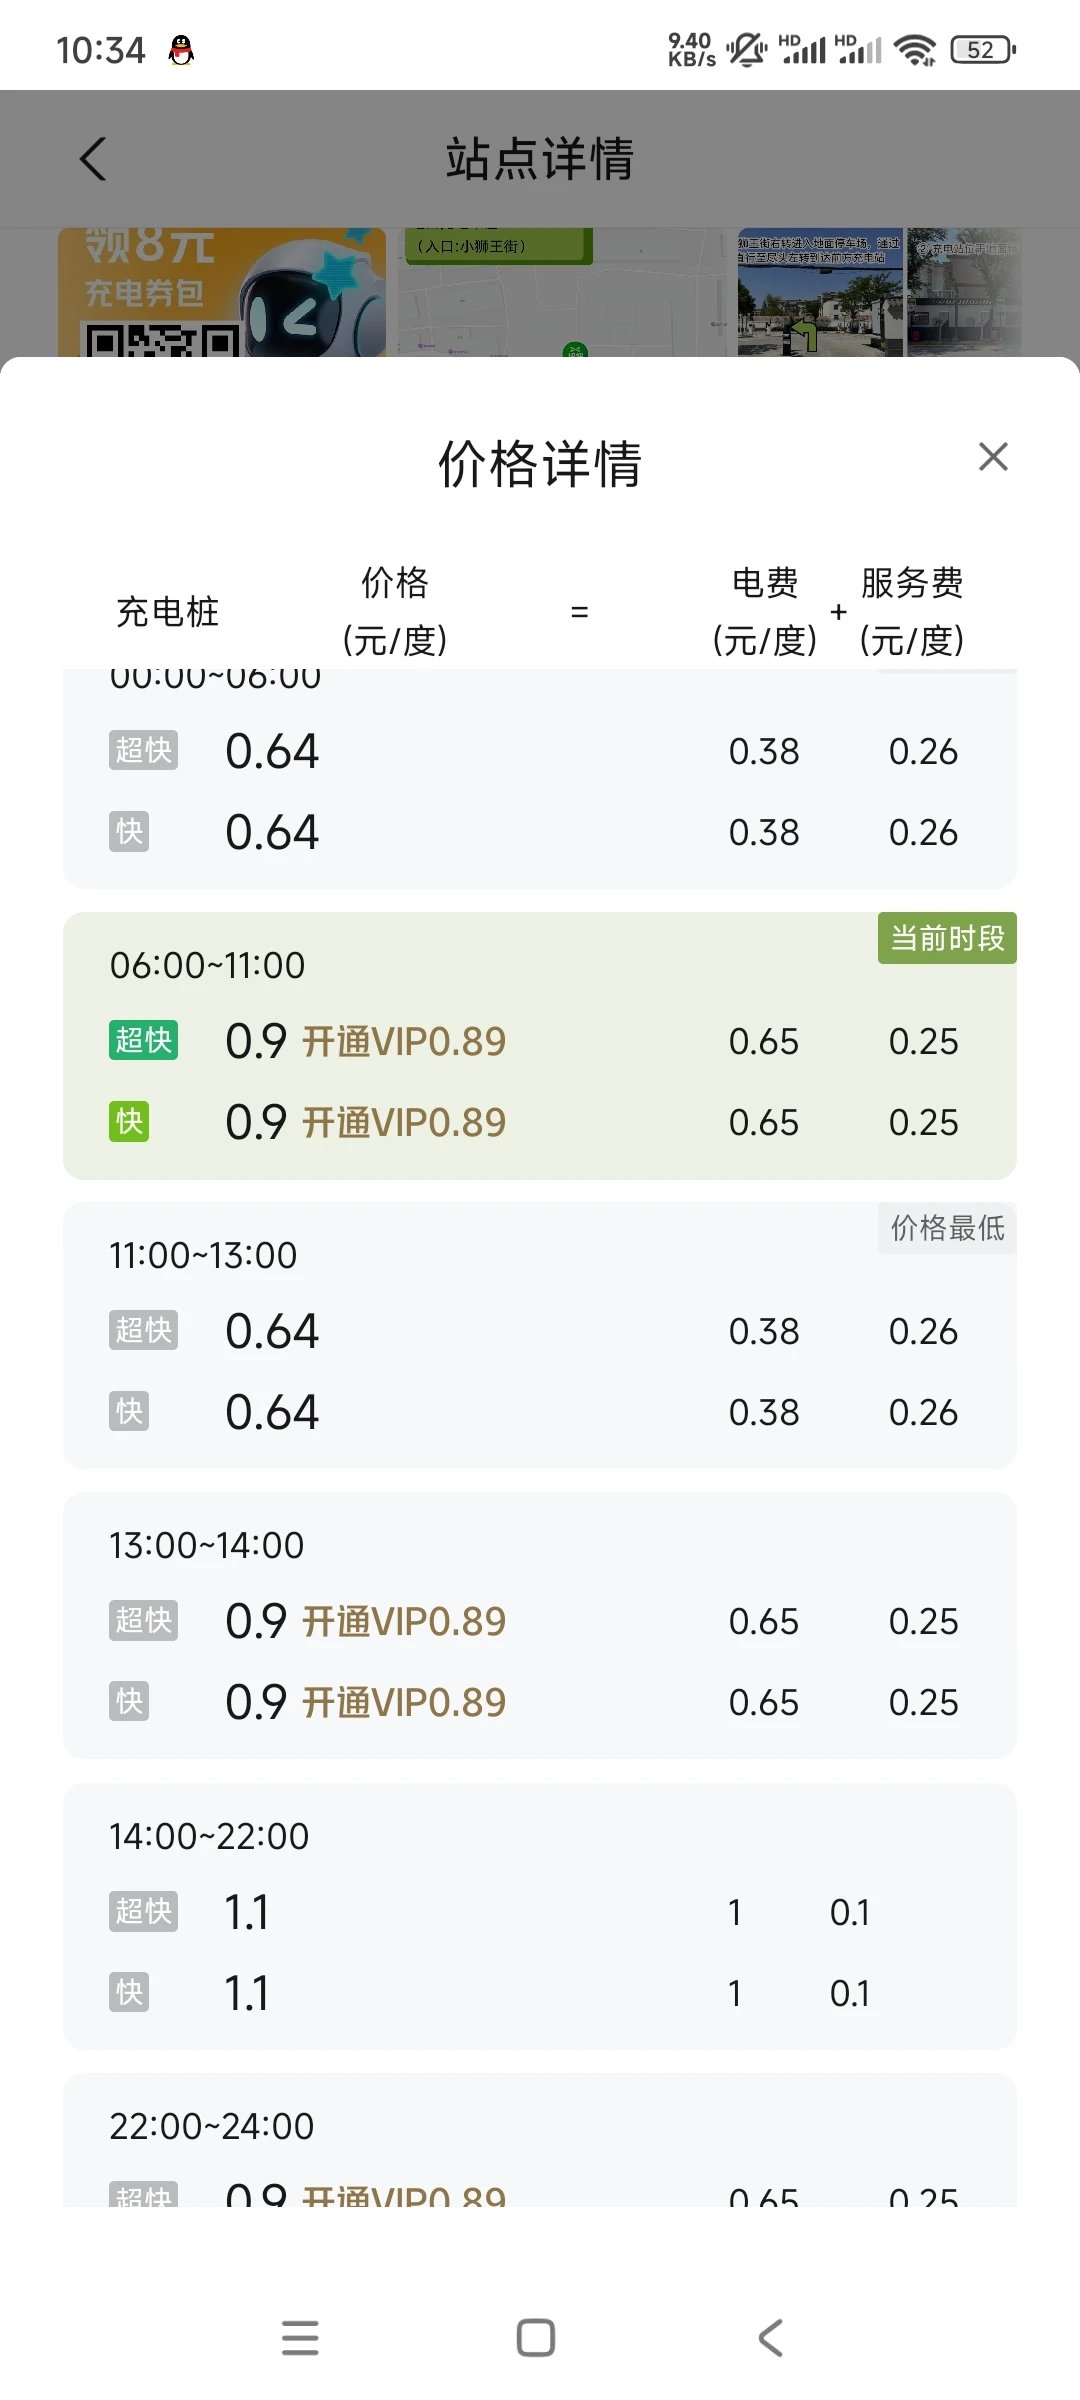1080x2400 pixels.
Task: Go back from station details page
Action: (x=93, y=159)
